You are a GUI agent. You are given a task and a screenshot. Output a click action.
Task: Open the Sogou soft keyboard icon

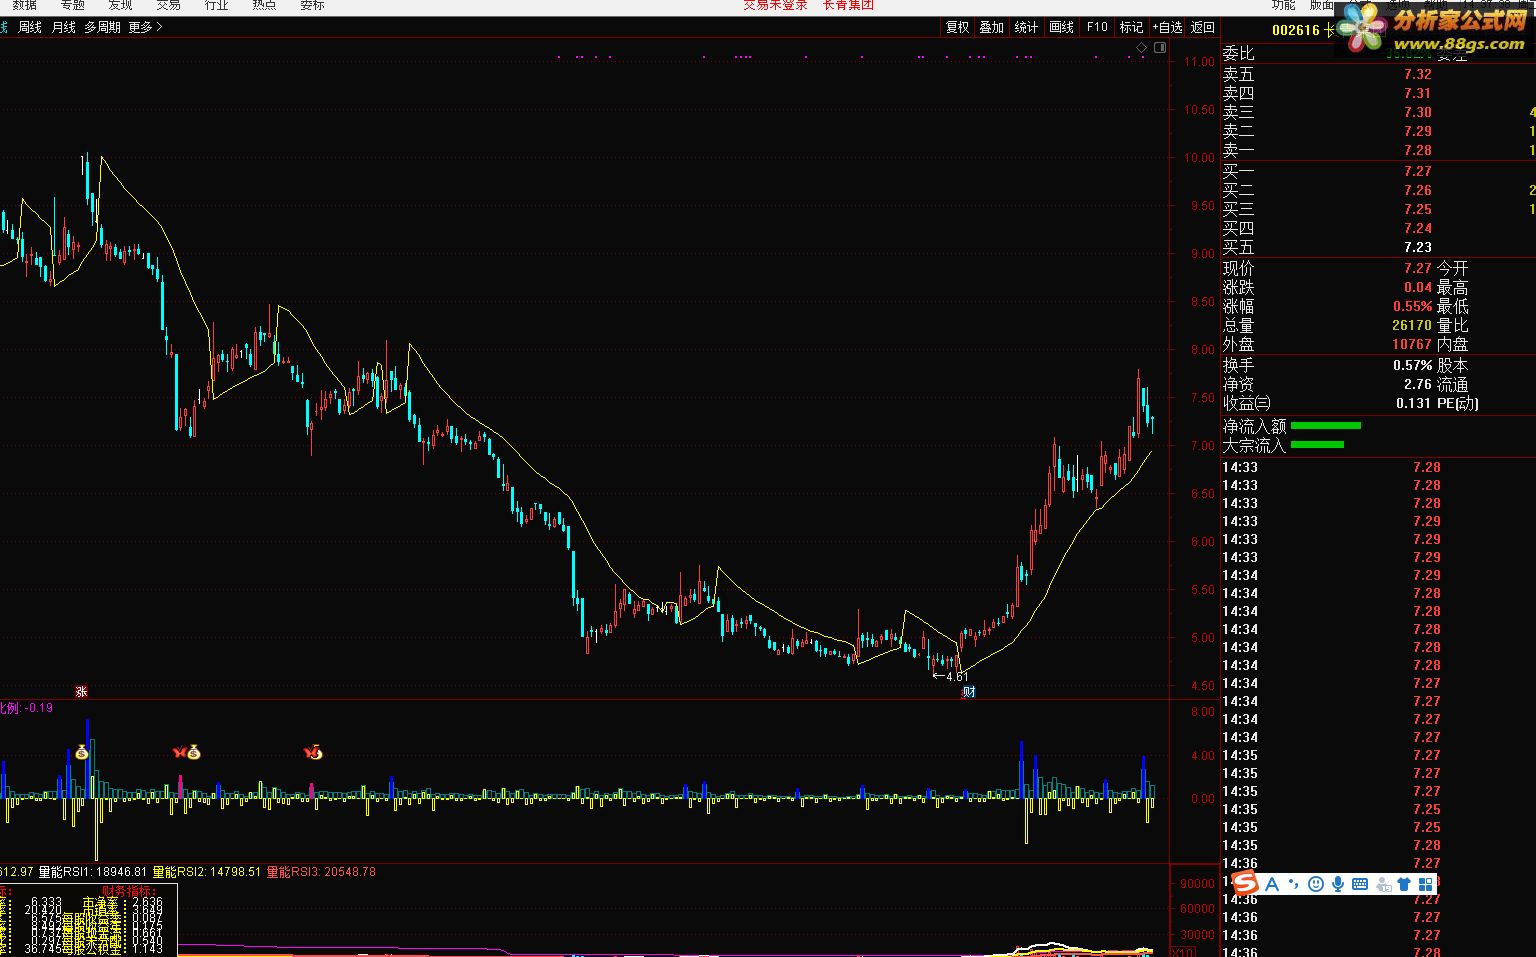[x=1360, y=884]
